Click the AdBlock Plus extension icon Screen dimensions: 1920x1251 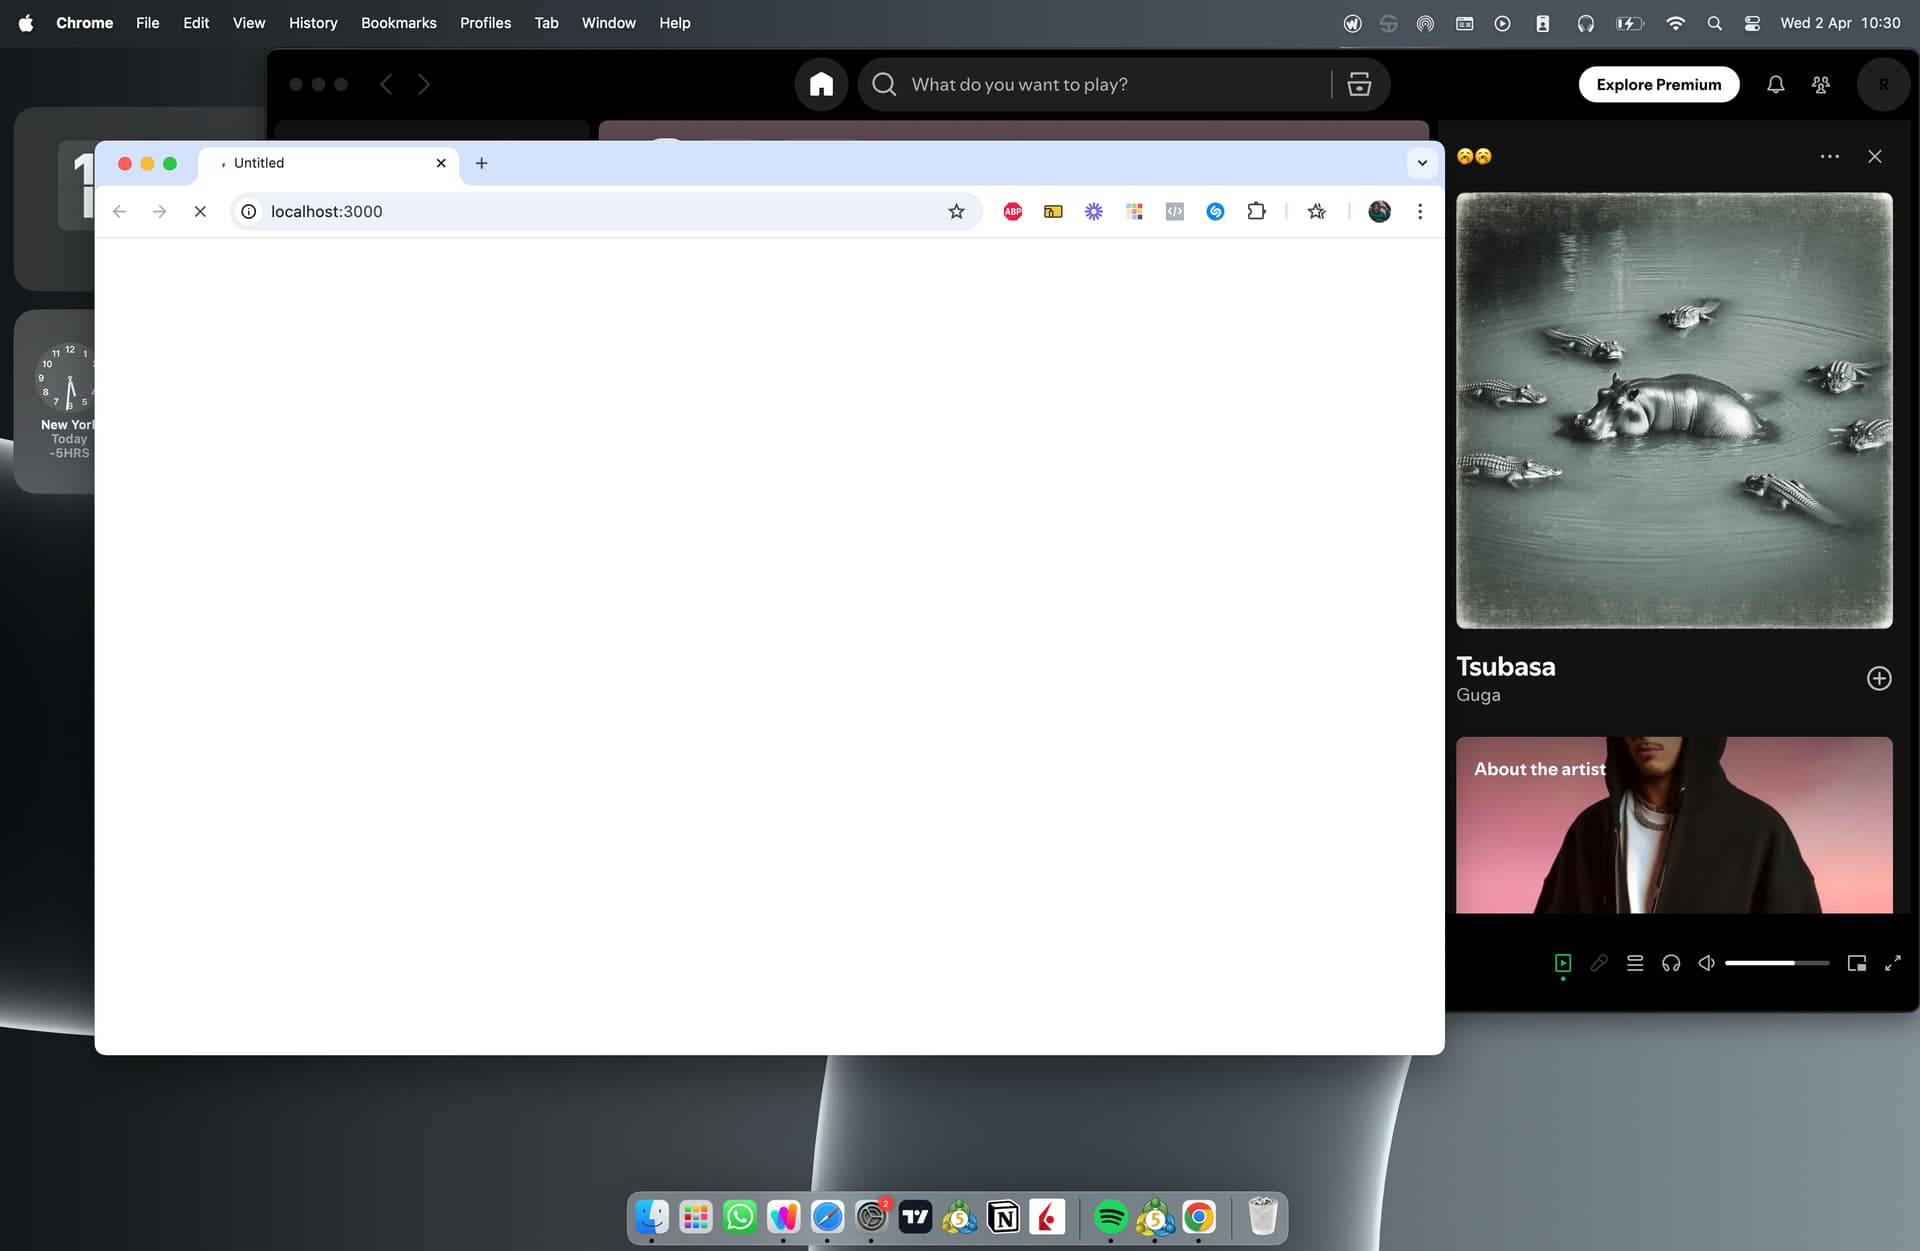[x=1012, y=211]
